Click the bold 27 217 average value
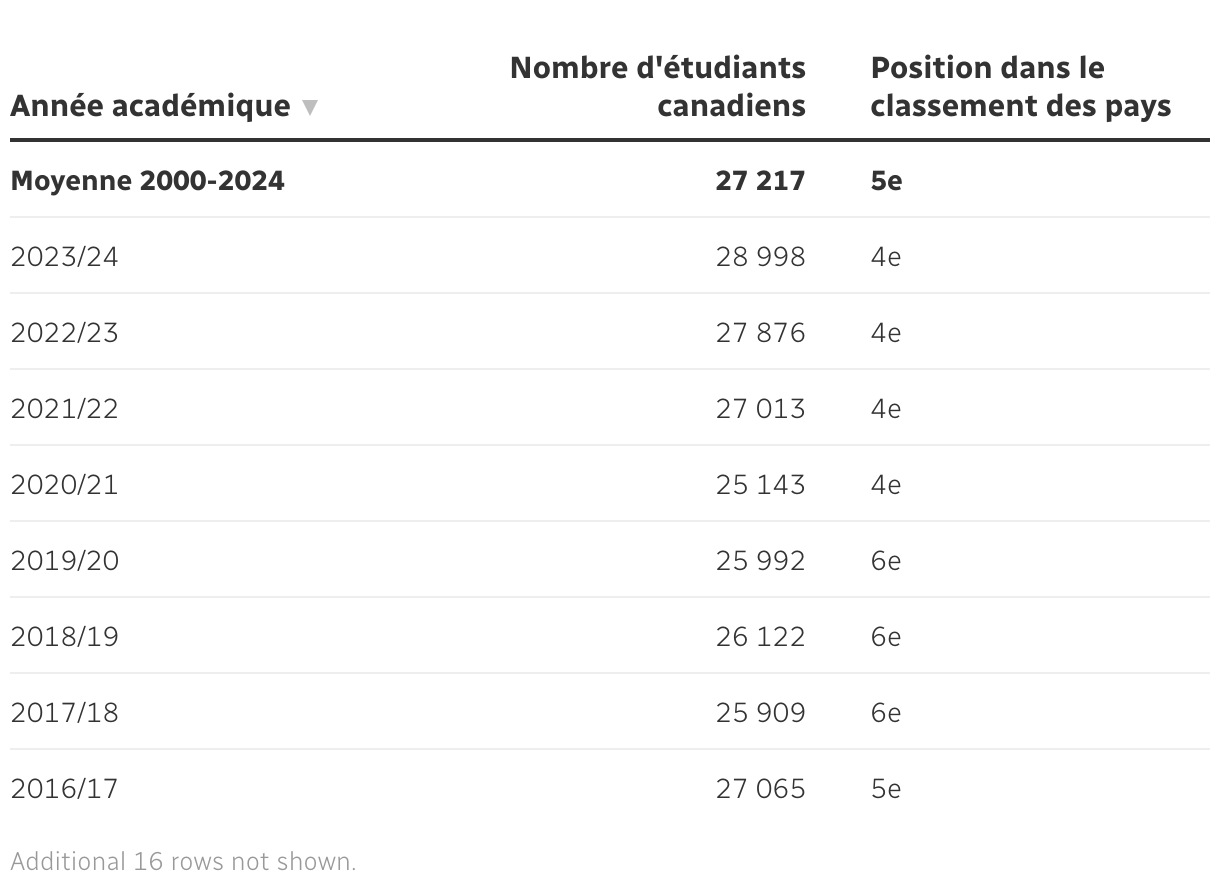The height and width of the screenshot is (884, 1220). [x=761, y=181]
